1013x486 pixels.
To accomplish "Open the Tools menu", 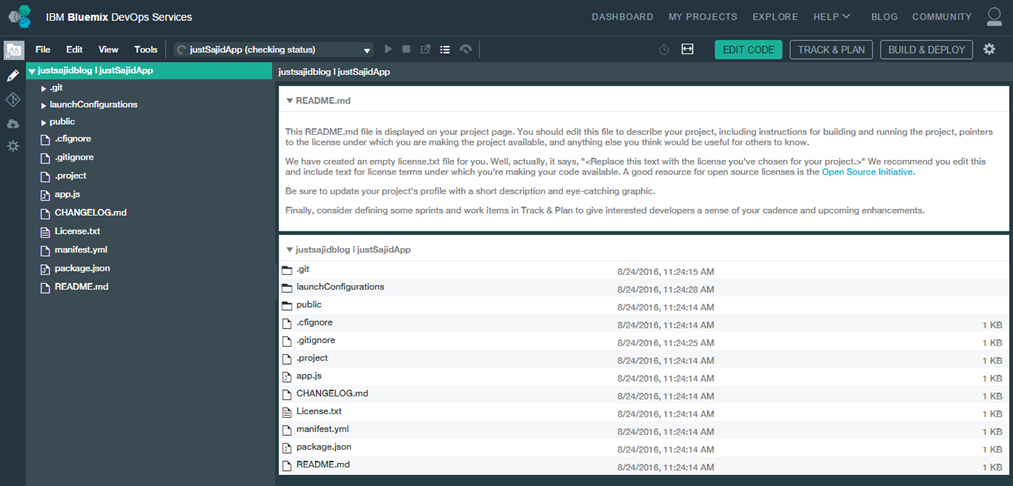I will tap(146, 50).
